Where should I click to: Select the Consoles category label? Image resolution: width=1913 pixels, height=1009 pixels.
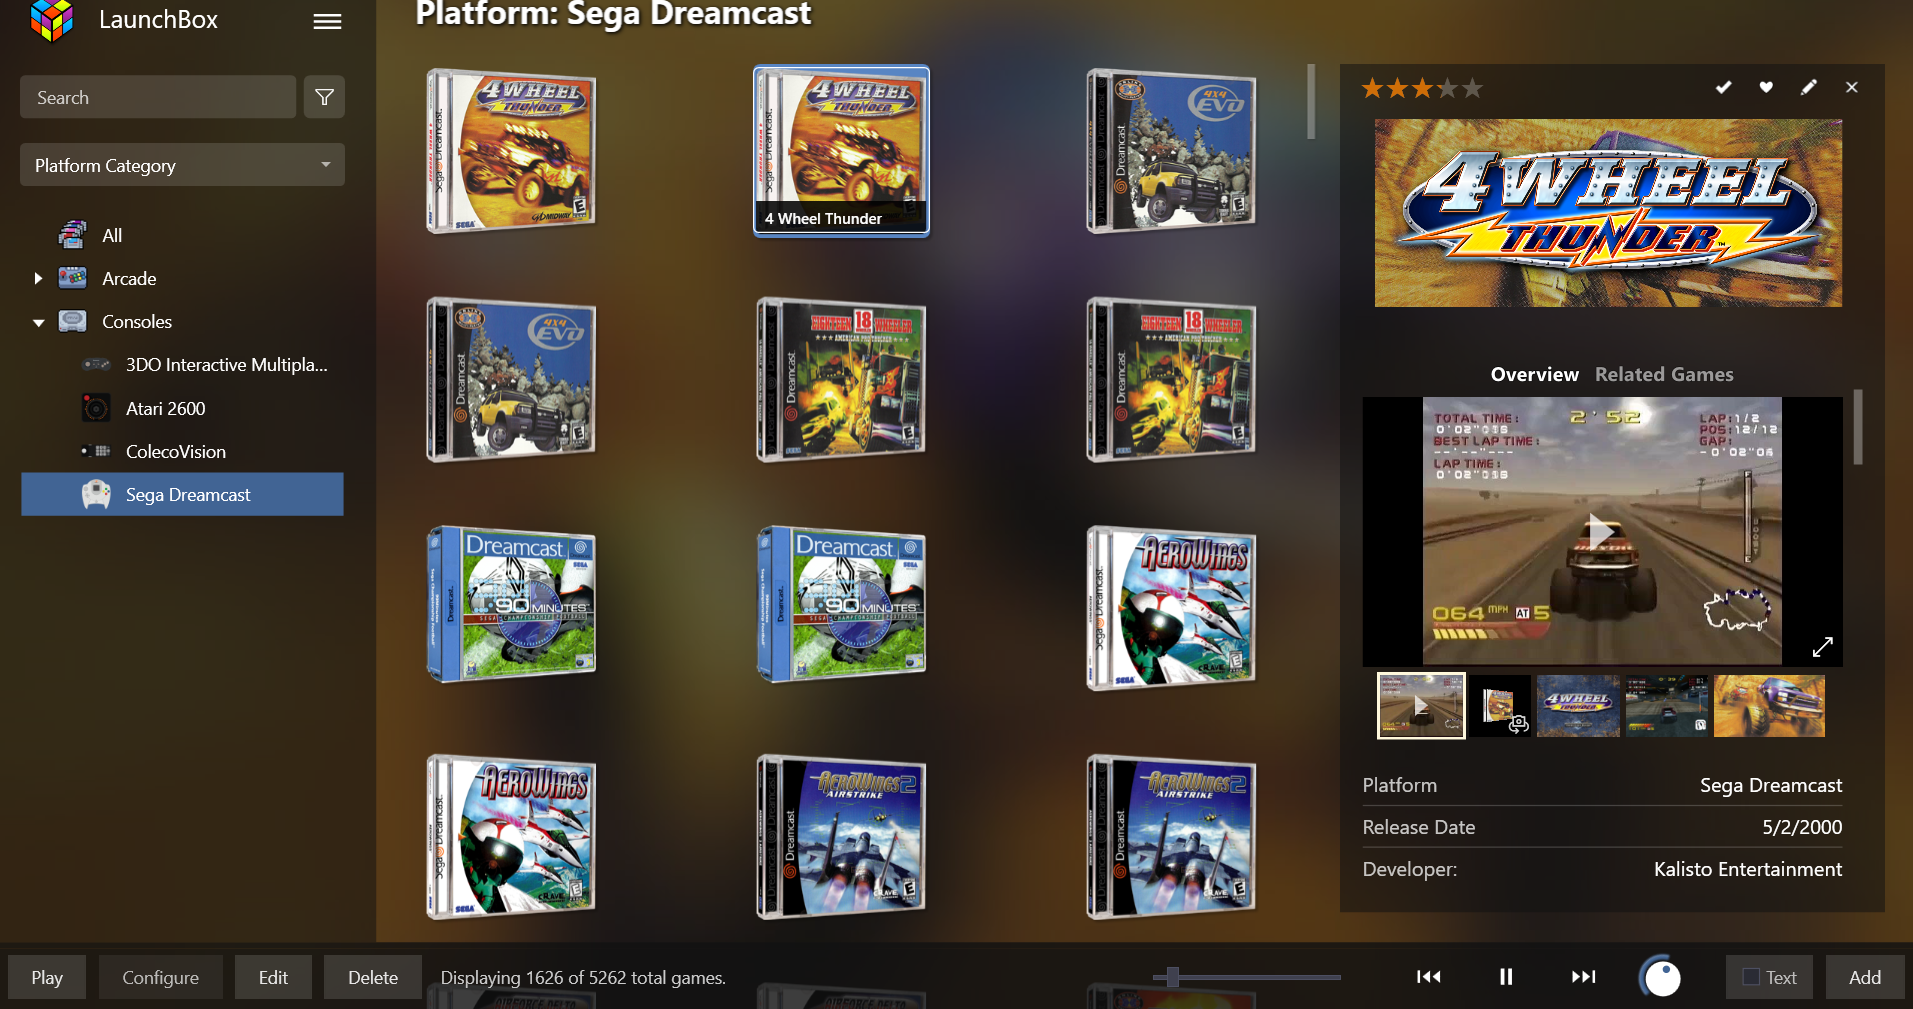point(137,322)
